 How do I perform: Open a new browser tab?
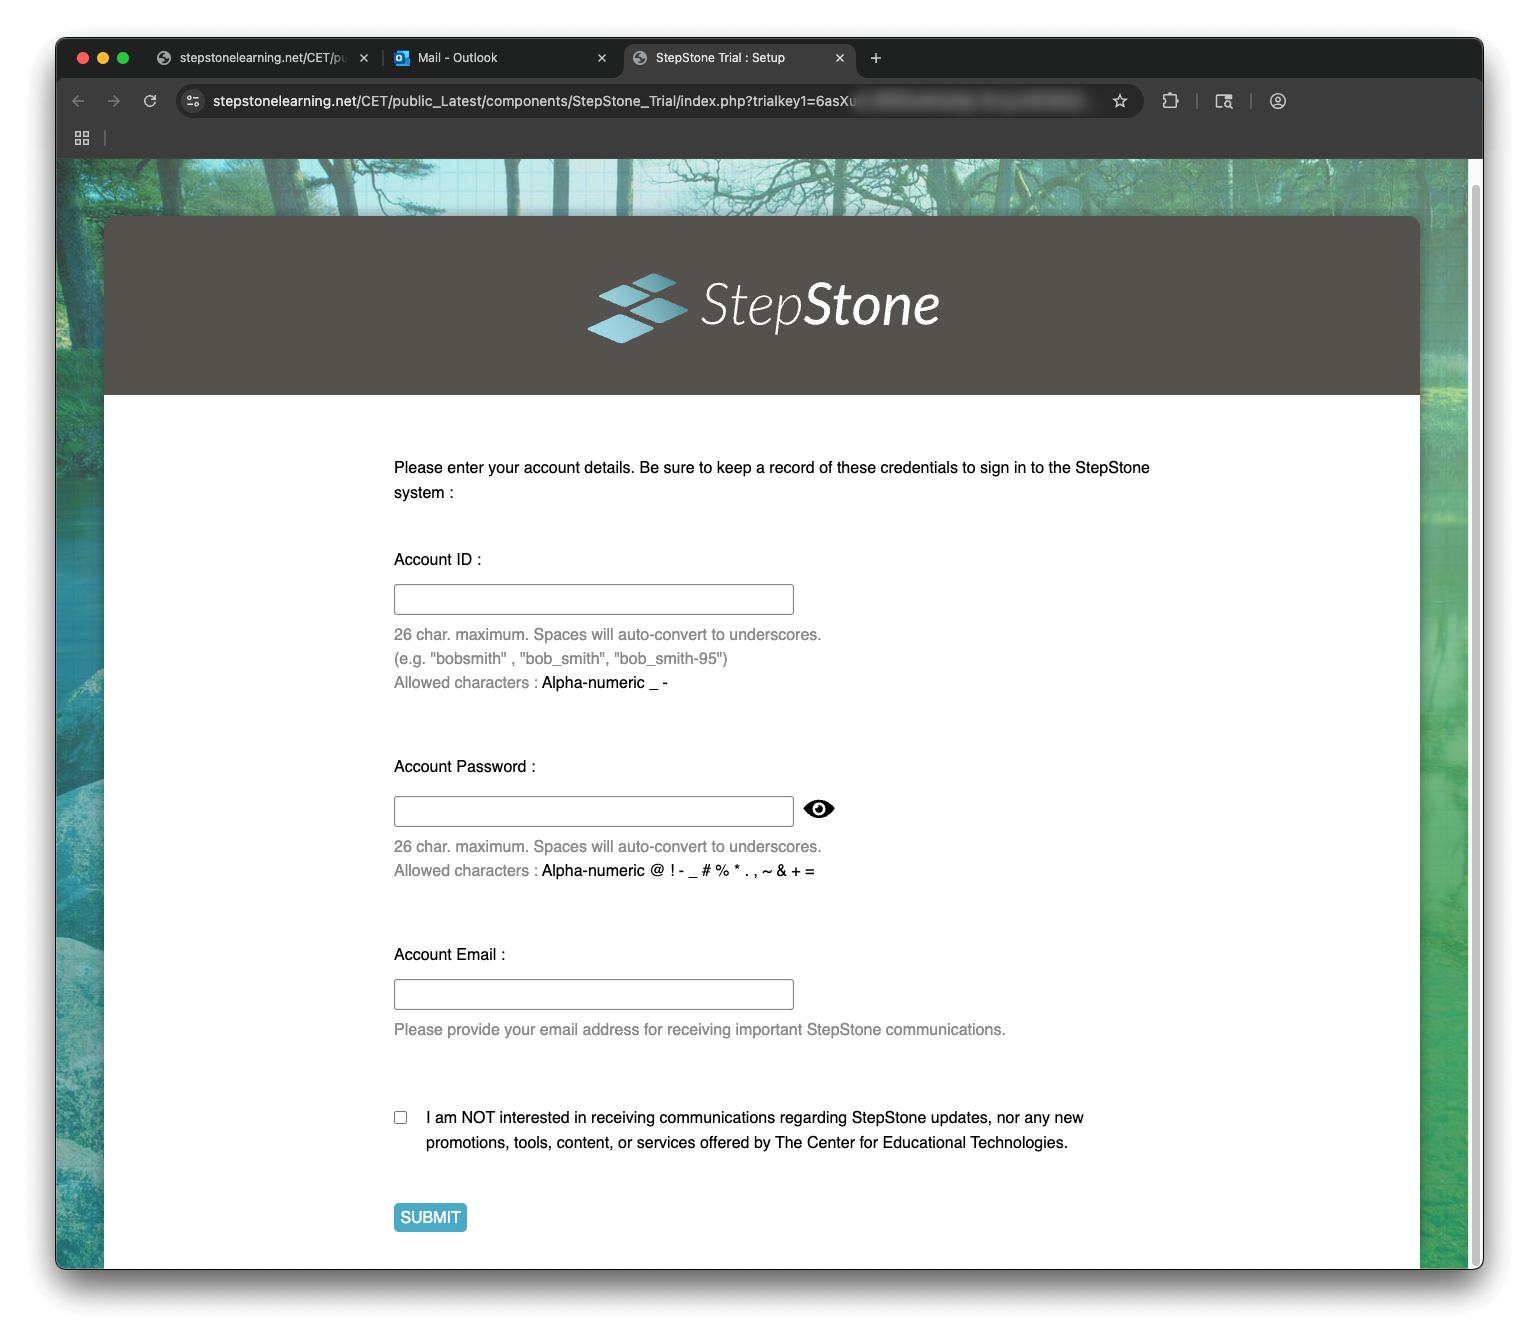click(876, 58)
